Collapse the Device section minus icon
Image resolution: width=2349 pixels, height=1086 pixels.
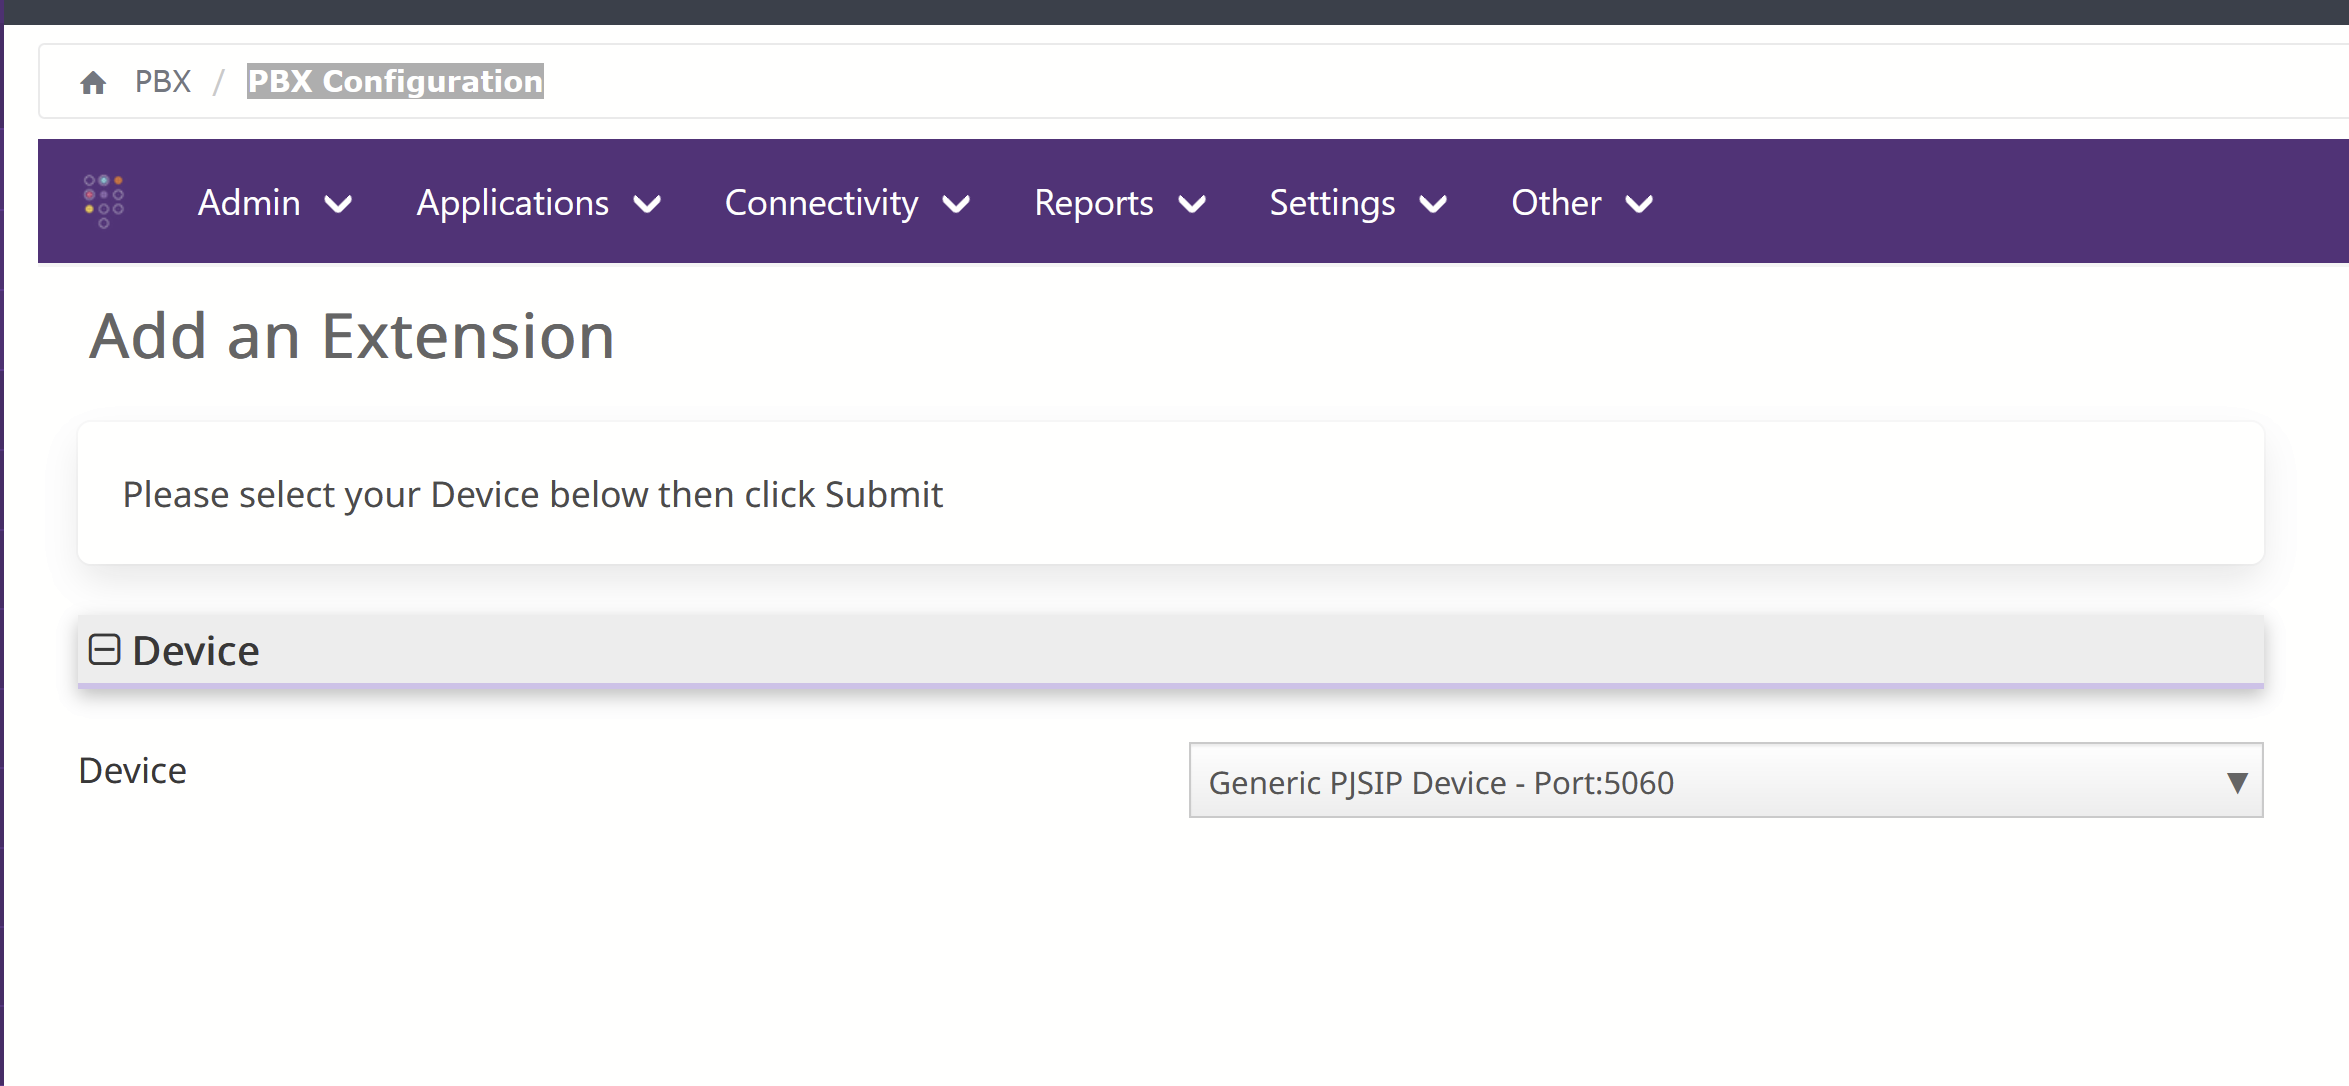pyautogui.click(x=105, y=650)
